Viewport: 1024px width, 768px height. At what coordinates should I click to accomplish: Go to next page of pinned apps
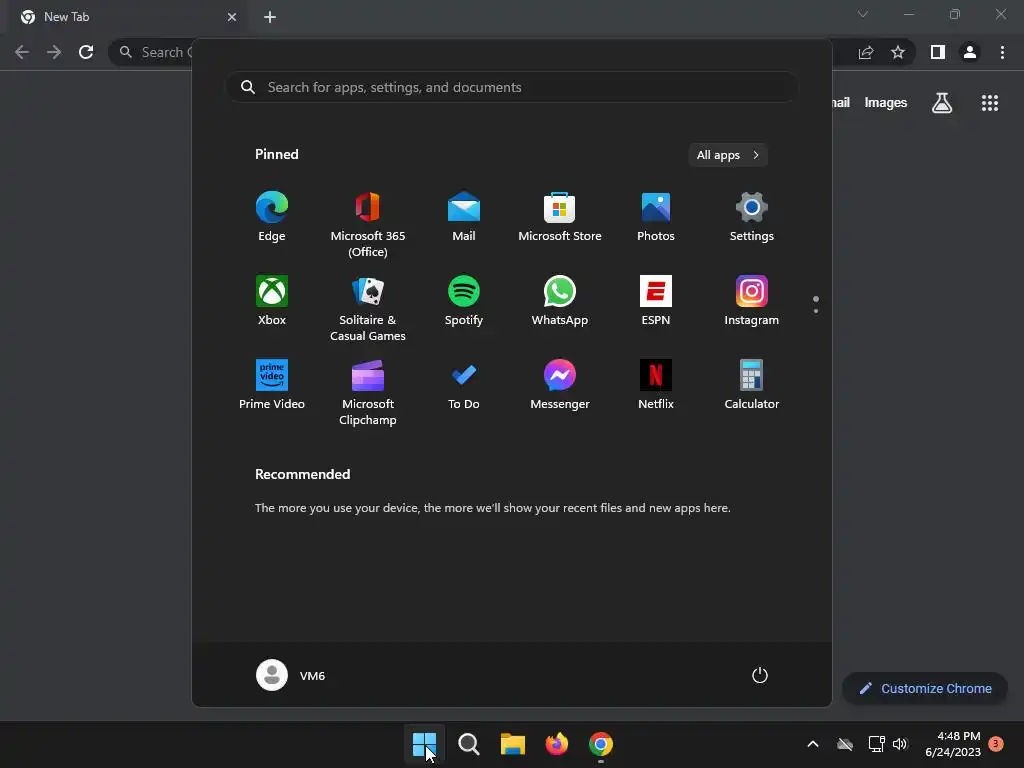coord(816,311)
